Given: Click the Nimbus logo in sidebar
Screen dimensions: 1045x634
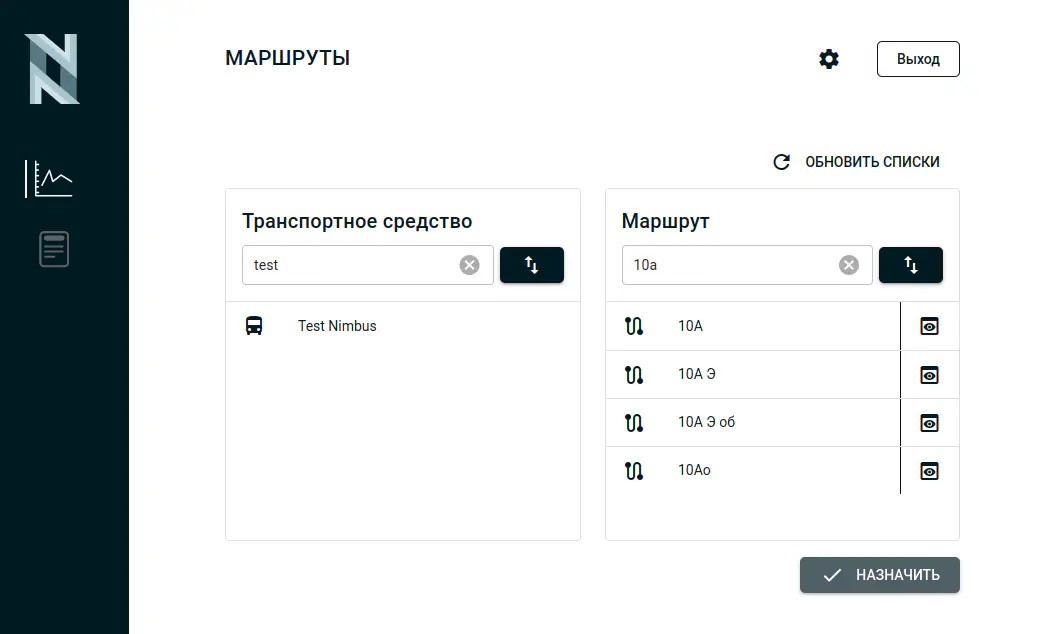Looking at the screenshot, I should 52,69.
